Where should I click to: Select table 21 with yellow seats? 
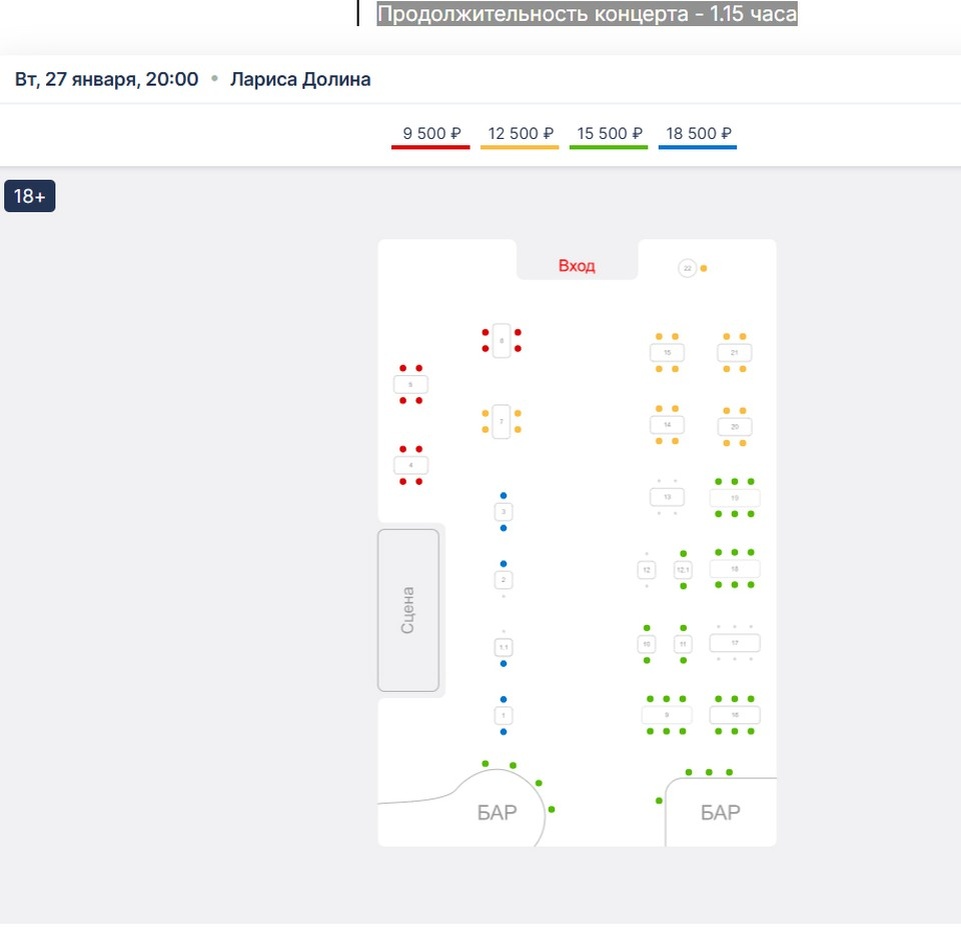(734, 353)
